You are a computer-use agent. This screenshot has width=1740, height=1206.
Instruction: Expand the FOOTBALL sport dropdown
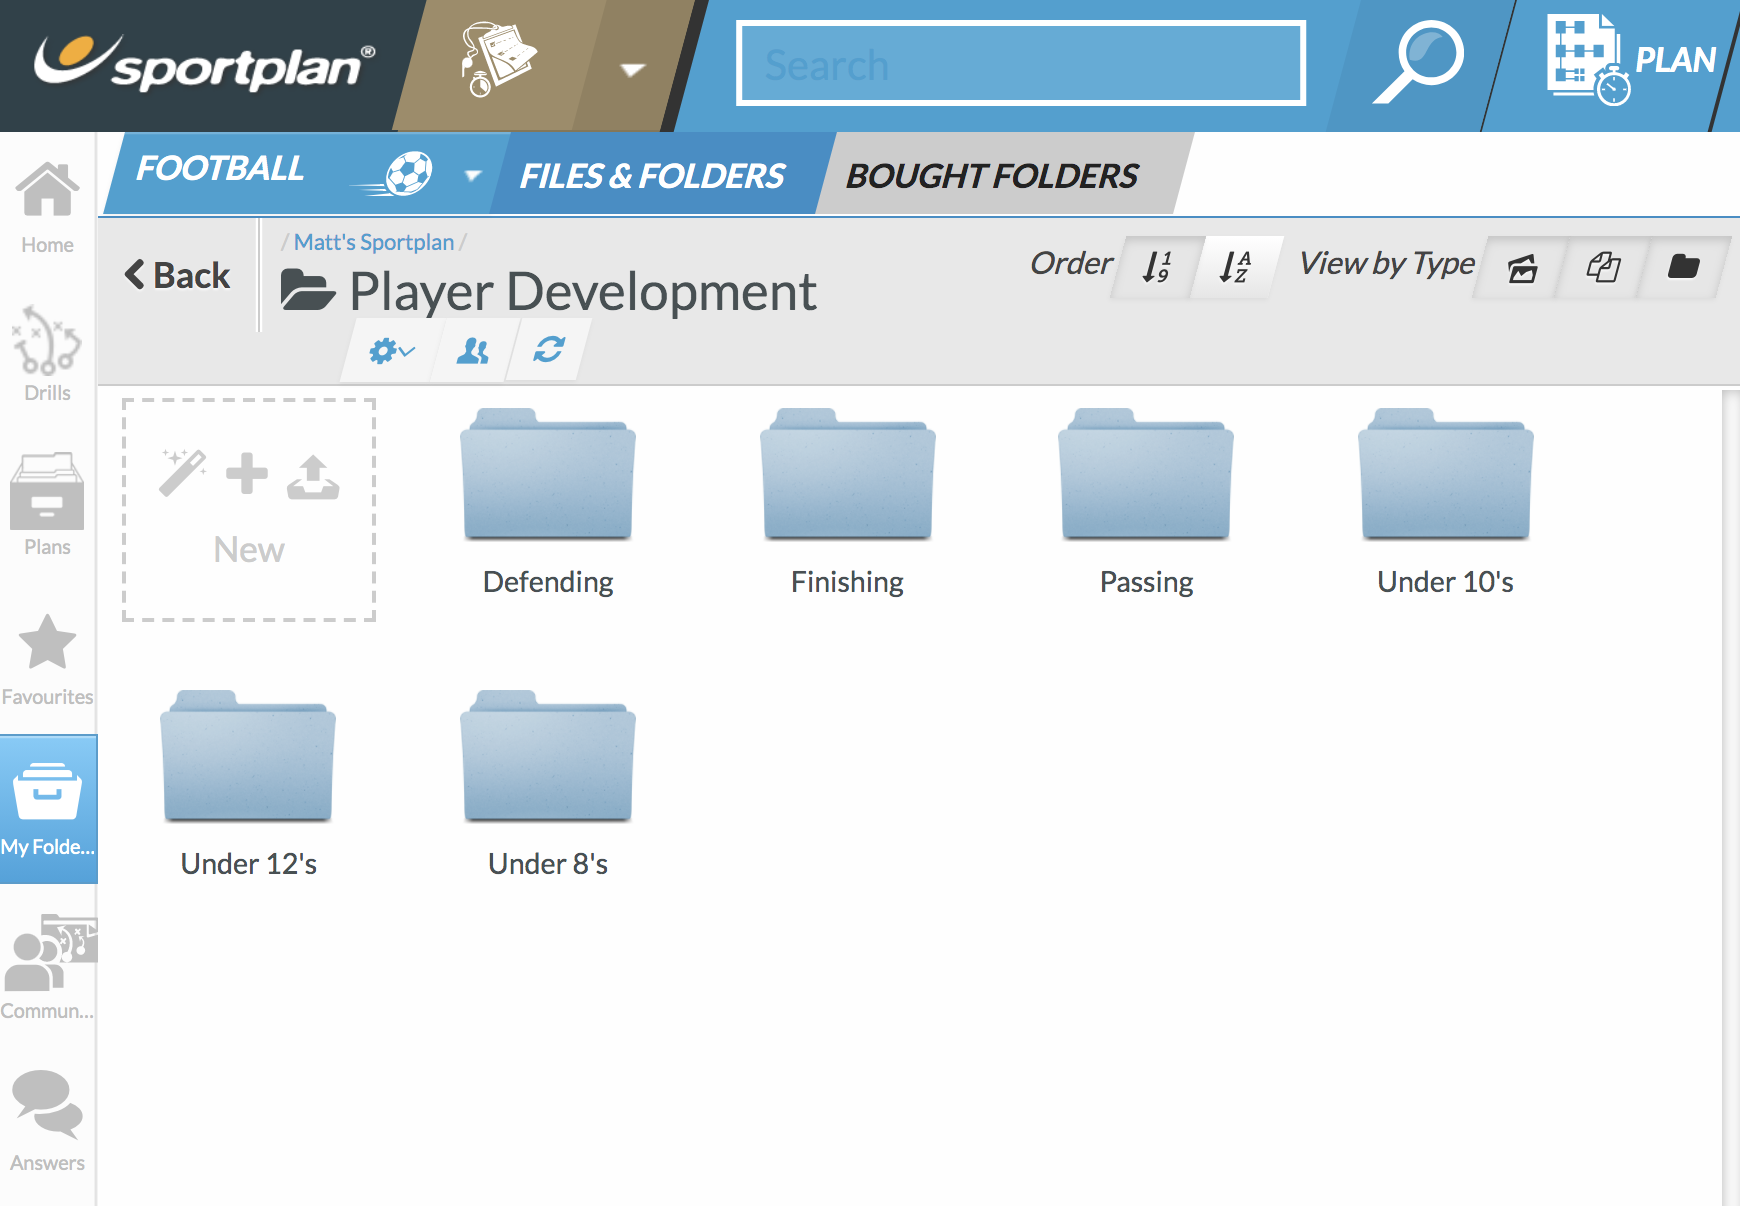pyautogui.click(x=473, y=176)
